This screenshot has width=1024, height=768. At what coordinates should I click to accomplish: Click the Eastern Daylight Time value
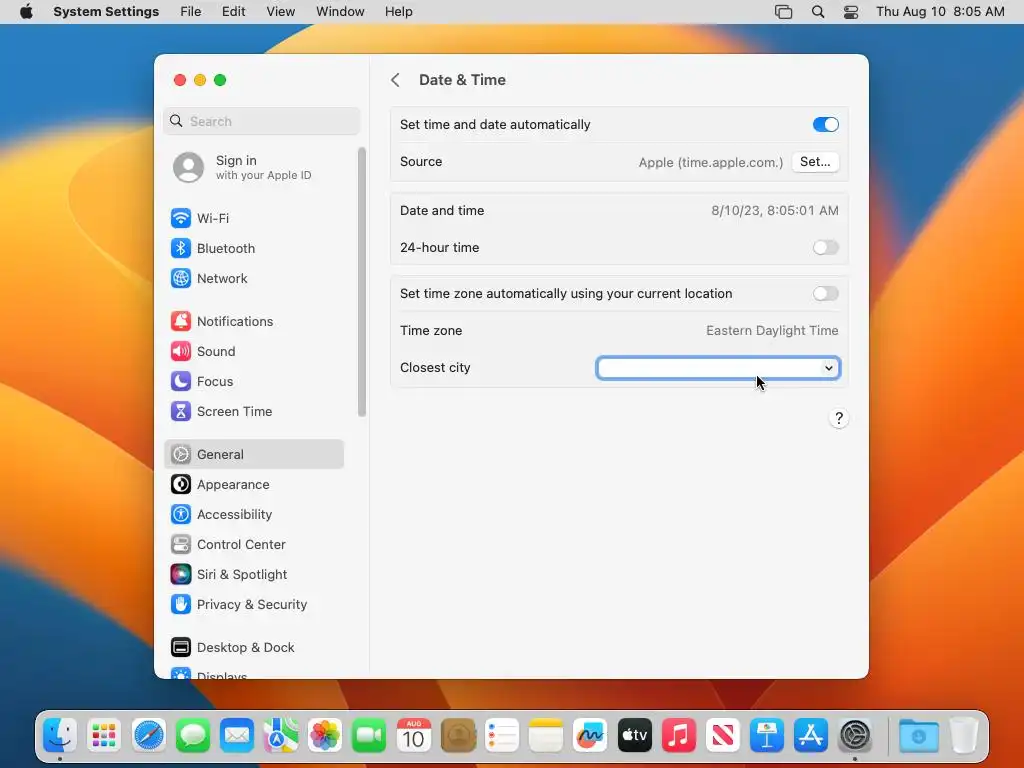[772, 330]
